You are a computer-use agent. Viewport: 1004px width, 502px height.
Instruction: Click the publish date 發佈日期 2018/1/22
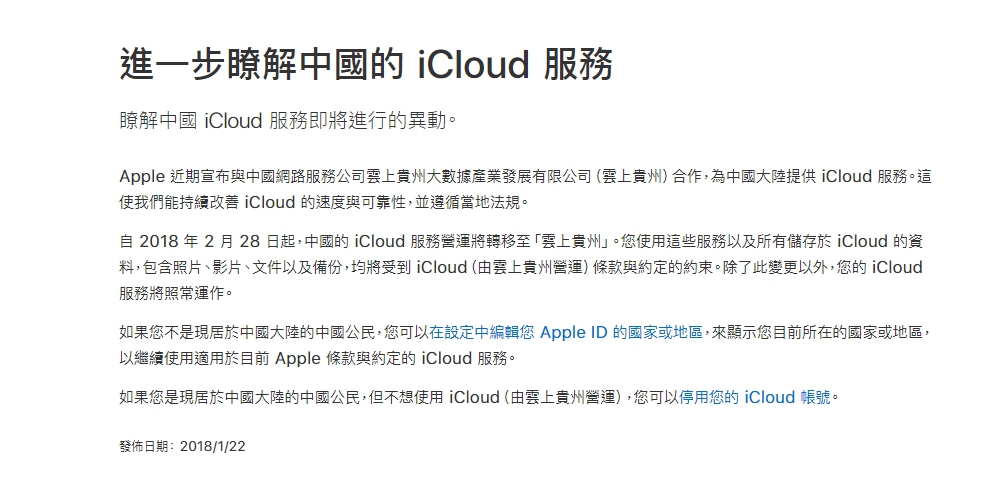(x=182, y=446)
